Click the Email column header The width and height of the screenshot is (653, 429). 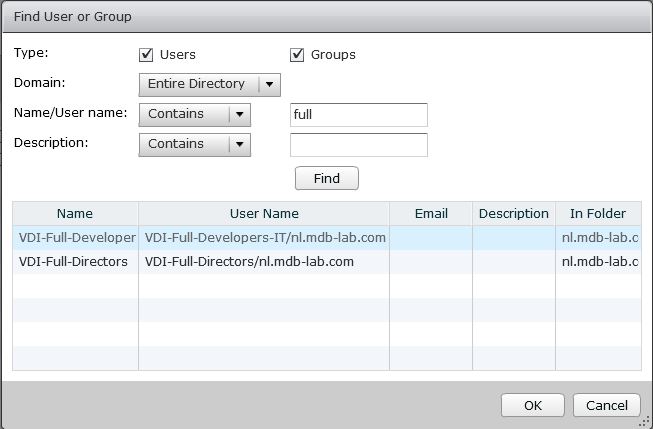pyautogui.click(x=431, y=213)
